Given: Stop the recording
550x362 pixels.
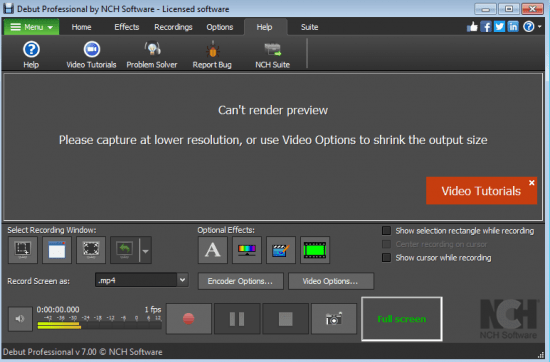Looking at the screenshot, I should [286, 319].
